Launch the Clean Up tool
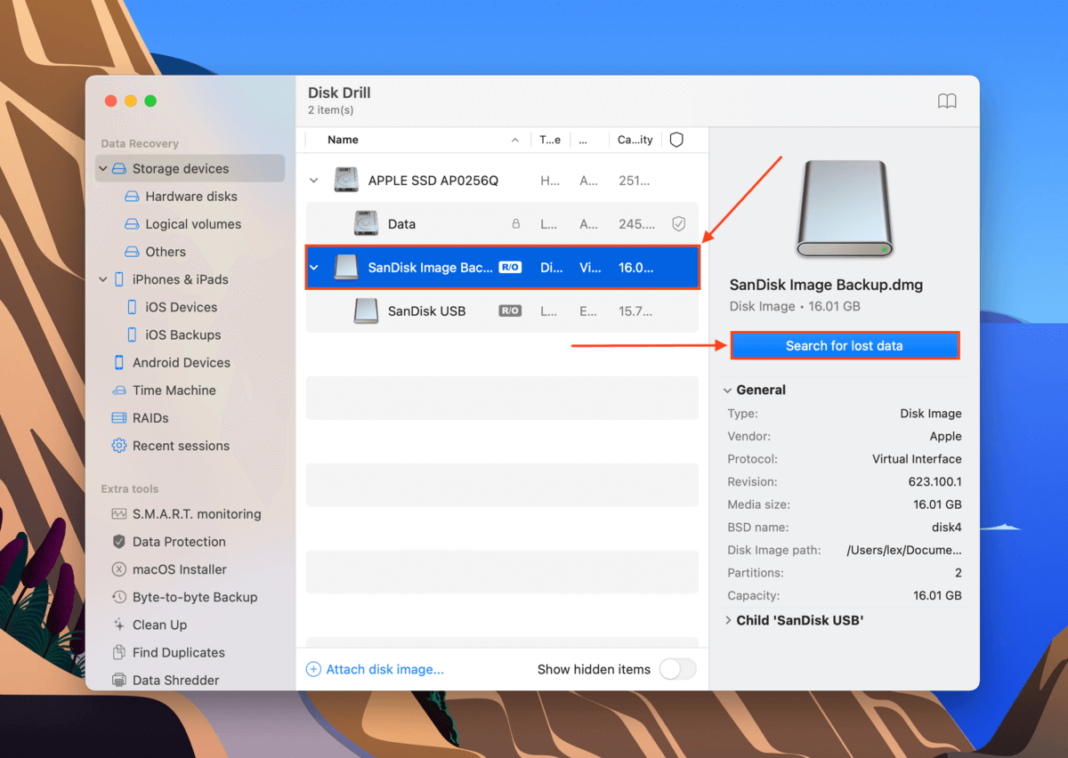This screenshot has width=1068, height=758. 159,625
